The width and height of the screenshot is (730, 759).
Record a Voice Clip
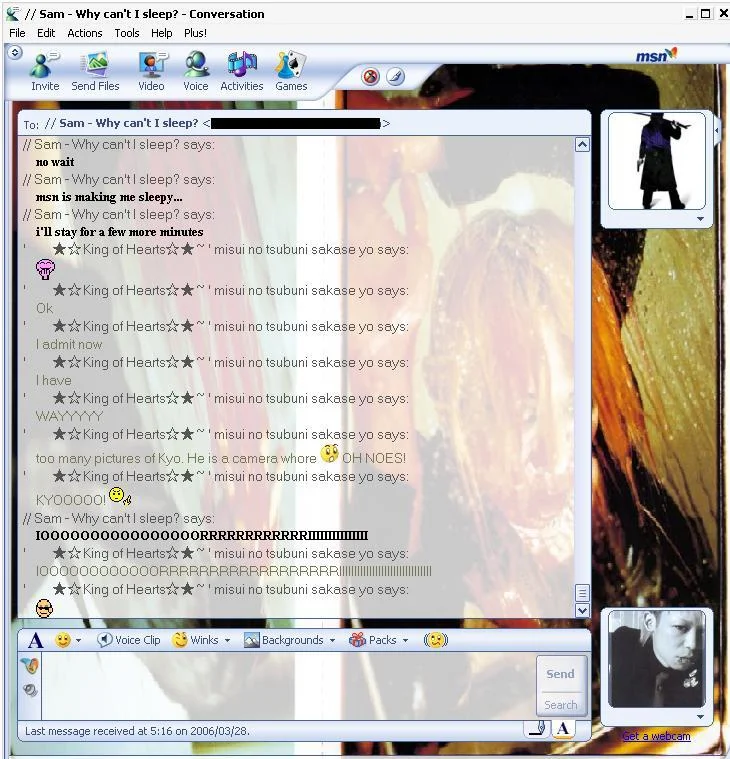129,640
